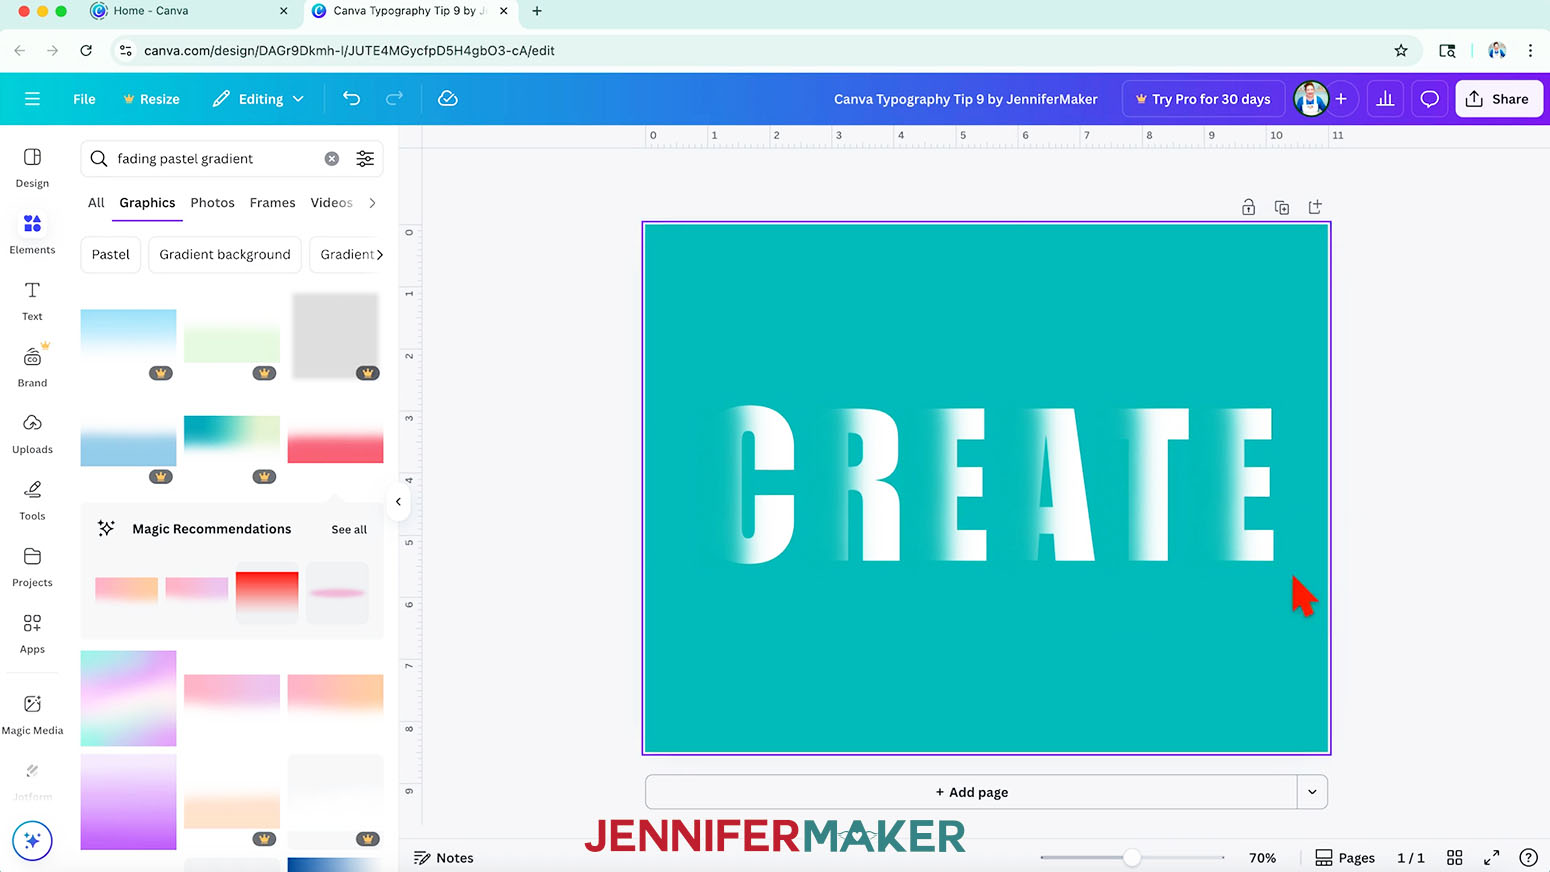Select the Graphics tab
The height and width of the screenshot is (872, 1550).
coord(147,203)
